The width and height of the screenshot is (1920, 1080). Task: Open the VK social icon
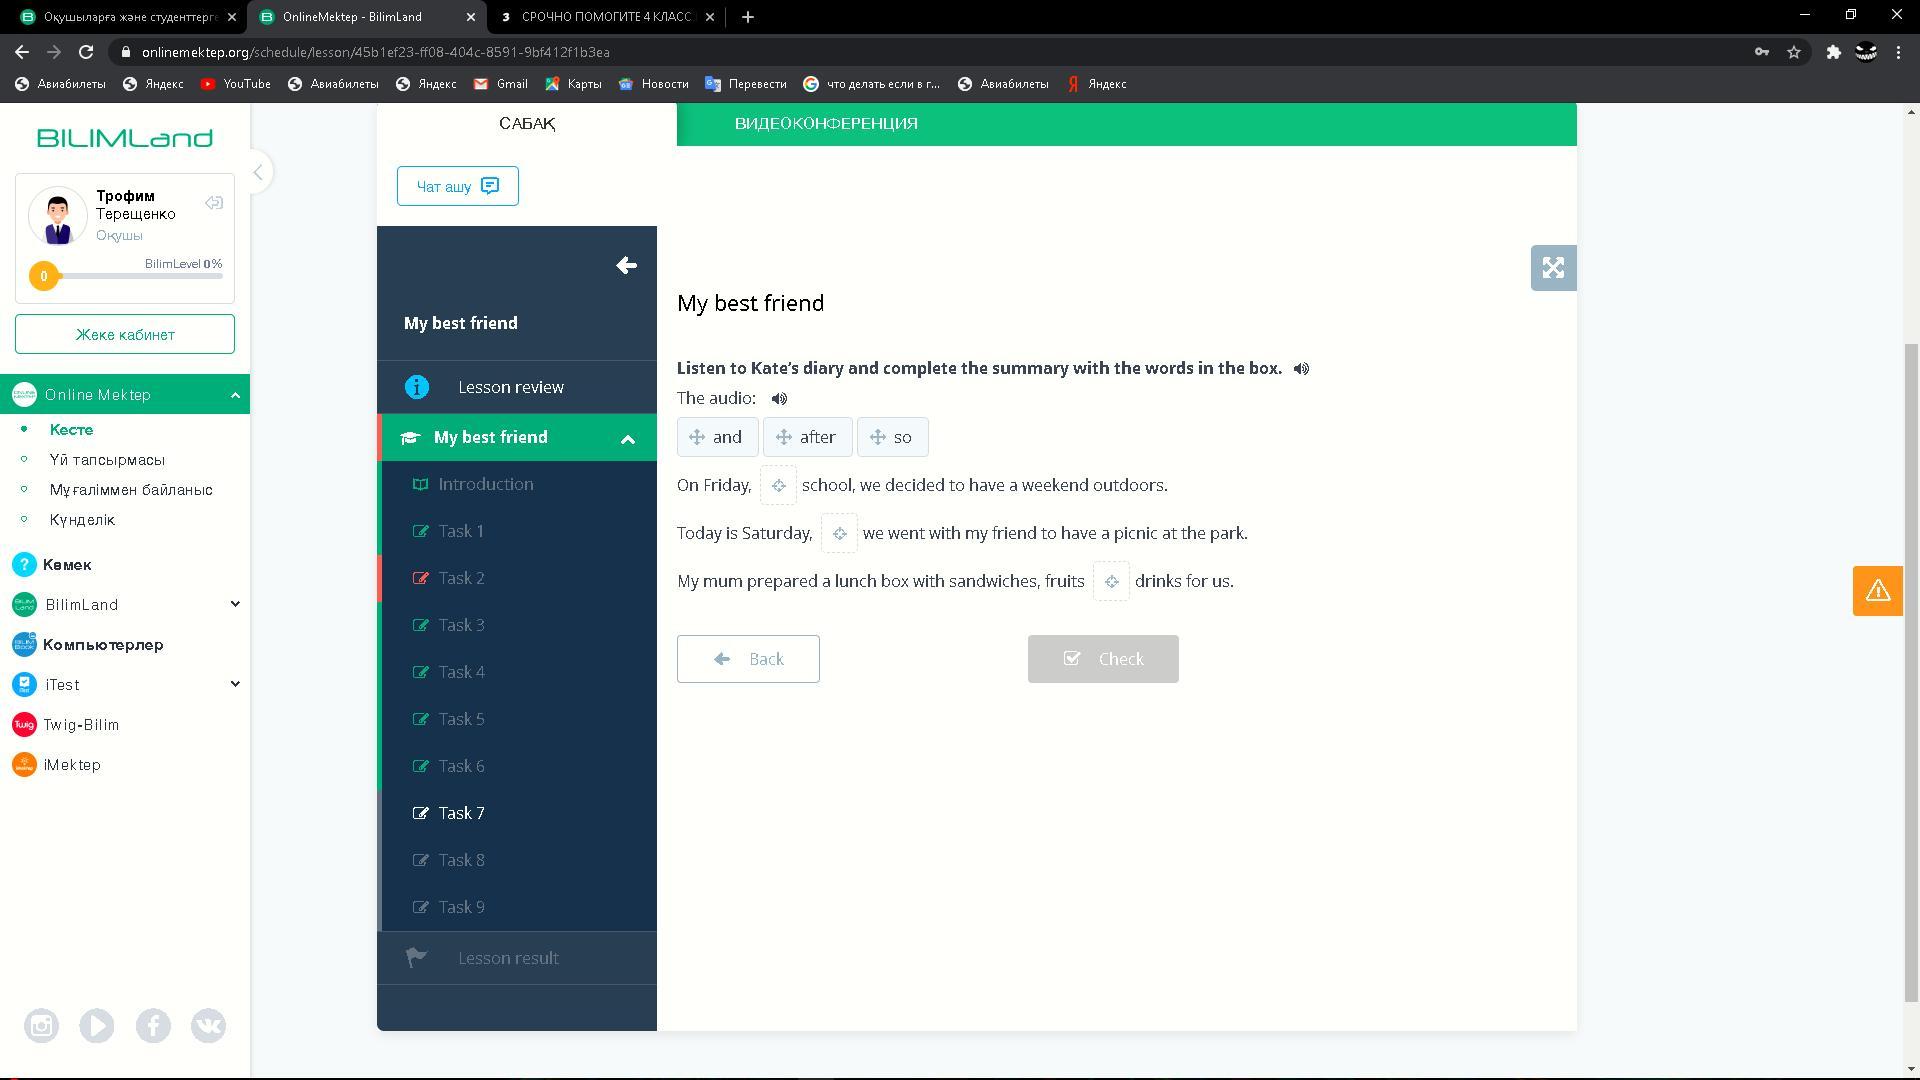(208, 1026)
